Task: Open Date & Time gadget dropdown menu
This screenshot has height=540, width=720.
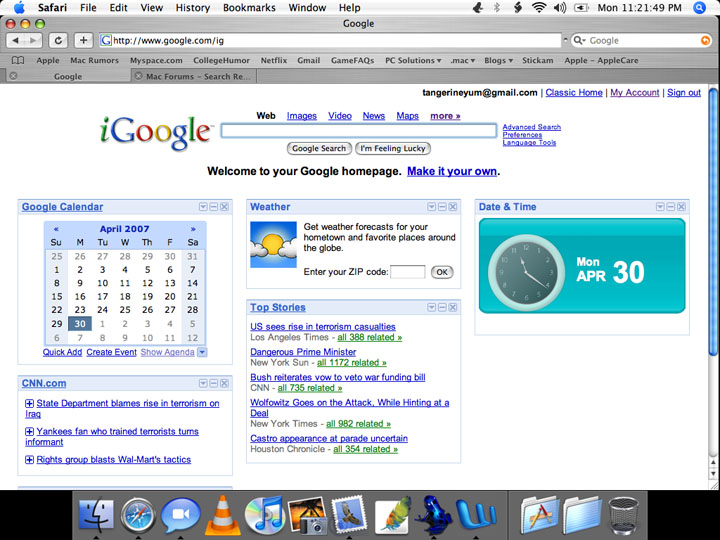Action: [x=660, y=207]
